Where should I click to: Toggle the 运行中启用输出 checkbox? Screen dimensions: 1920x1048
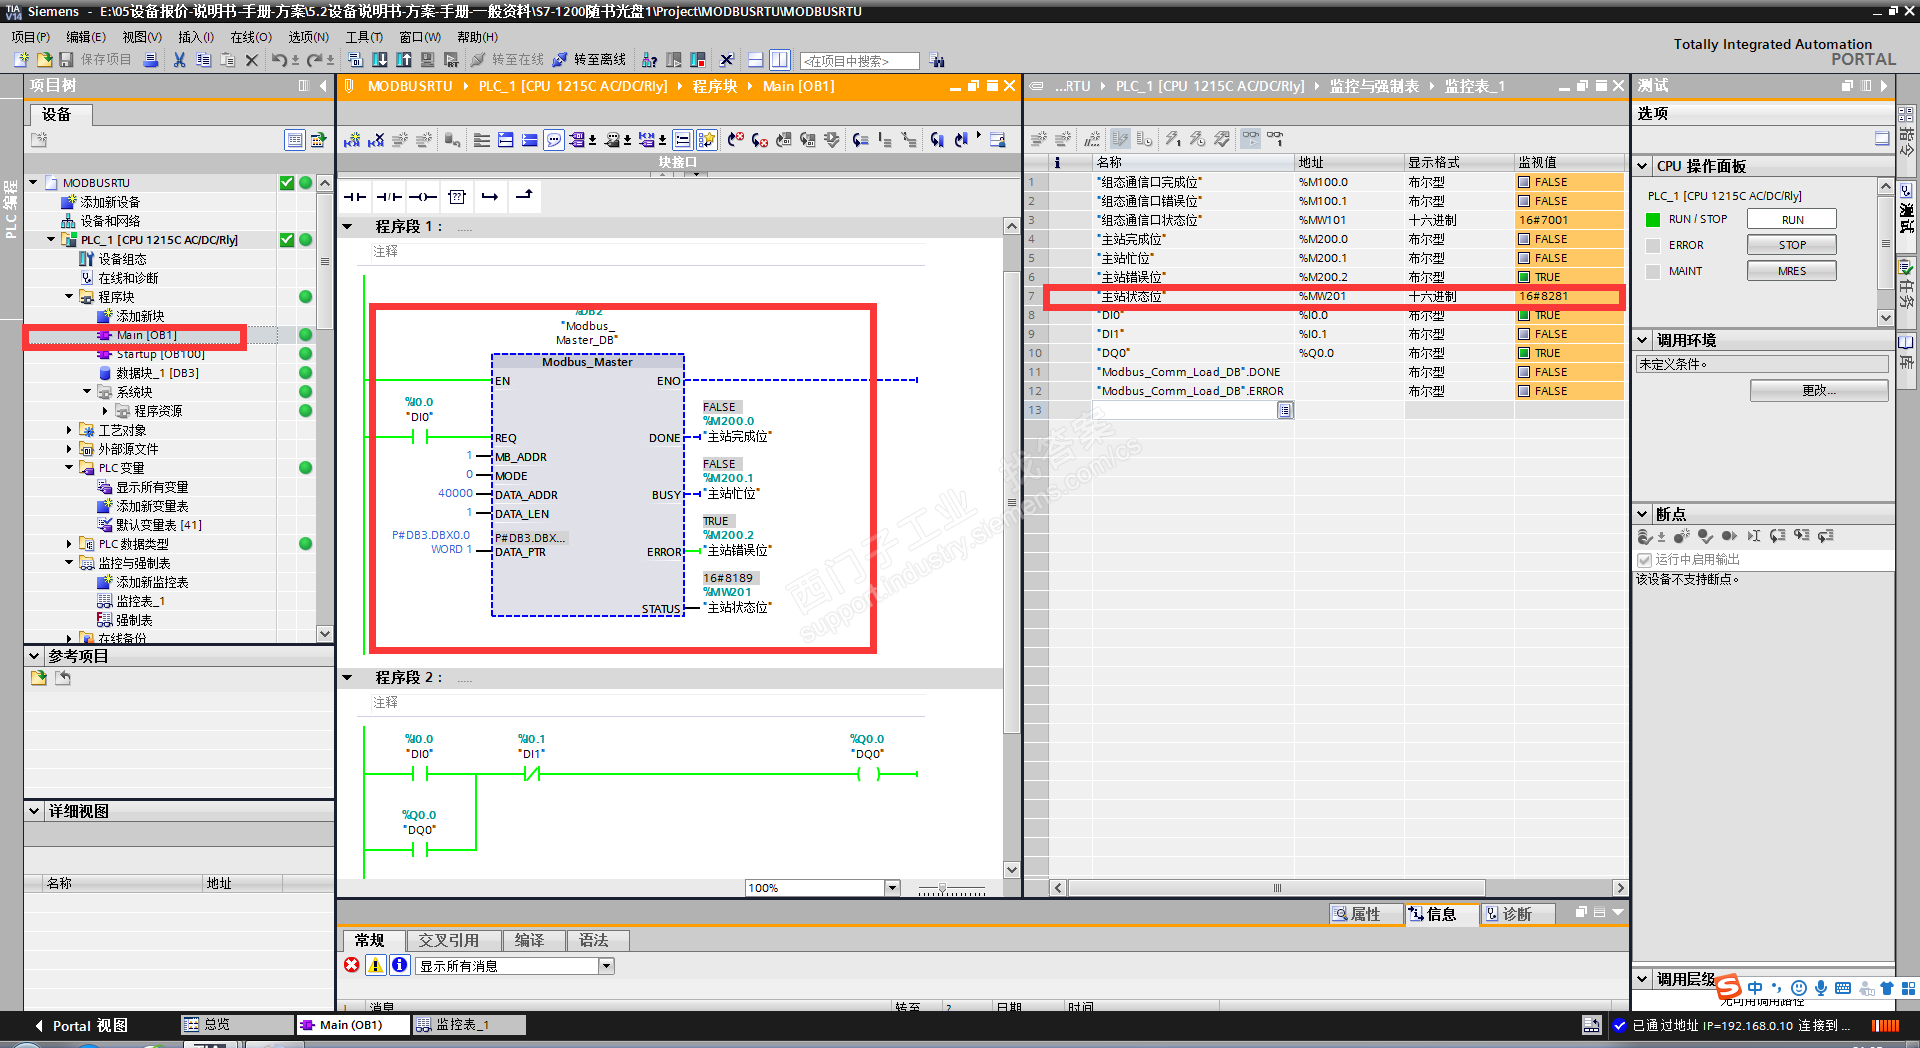click(x=1644, y=560)
